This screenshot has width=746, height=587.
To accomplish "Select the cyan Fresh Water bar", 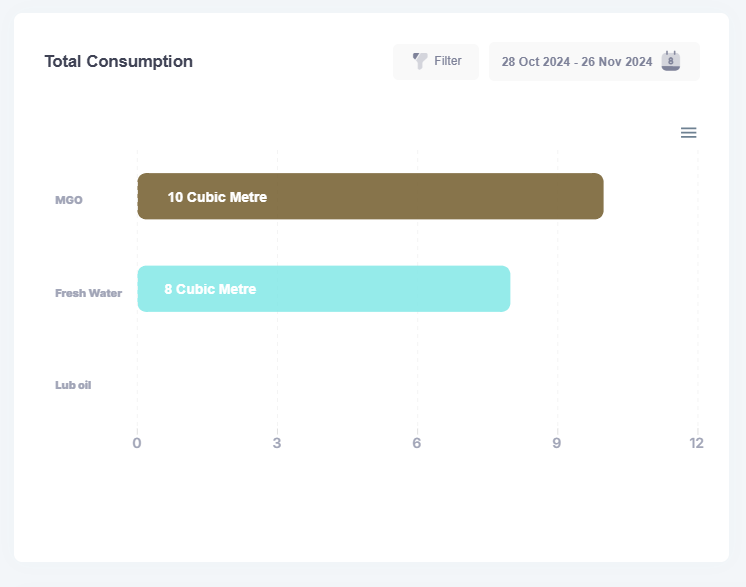I will point(380,289).
